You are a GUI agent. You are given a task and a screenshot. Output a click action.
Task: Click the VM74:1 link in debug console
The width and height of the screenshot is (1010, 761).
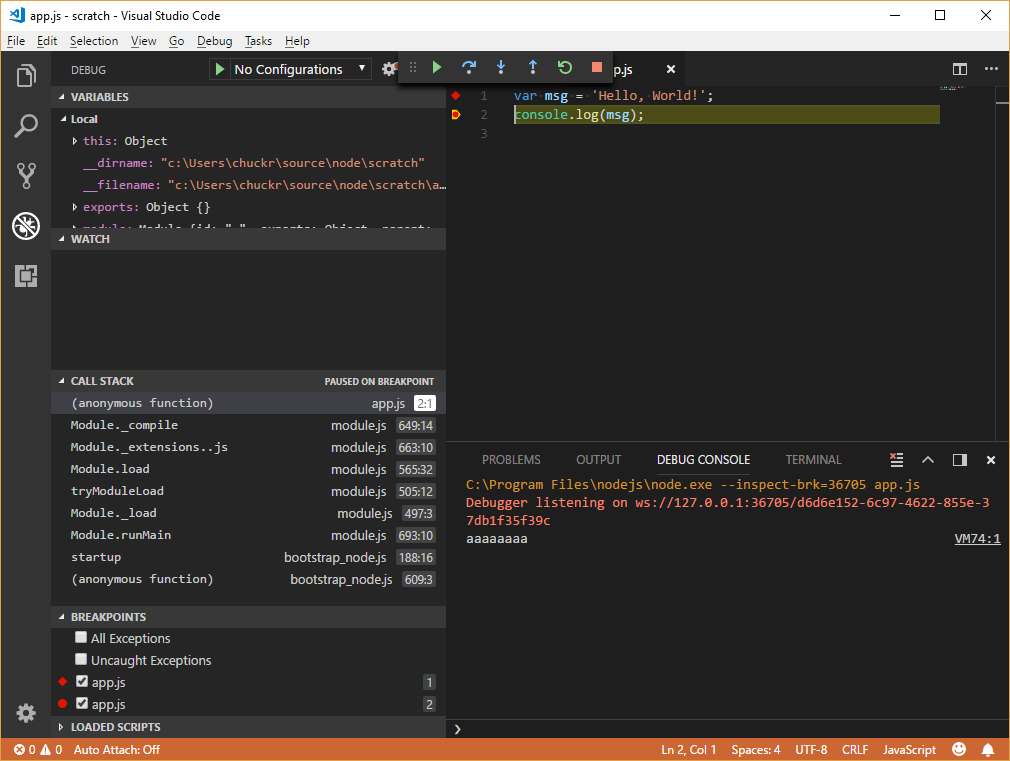click(976, 539)
